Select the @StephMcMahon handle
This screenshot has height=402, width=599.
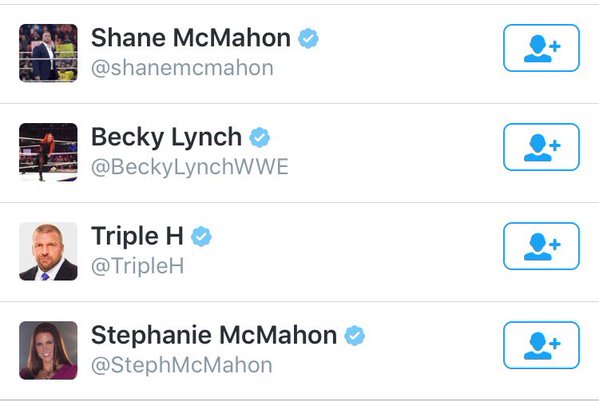click(182, 366)
